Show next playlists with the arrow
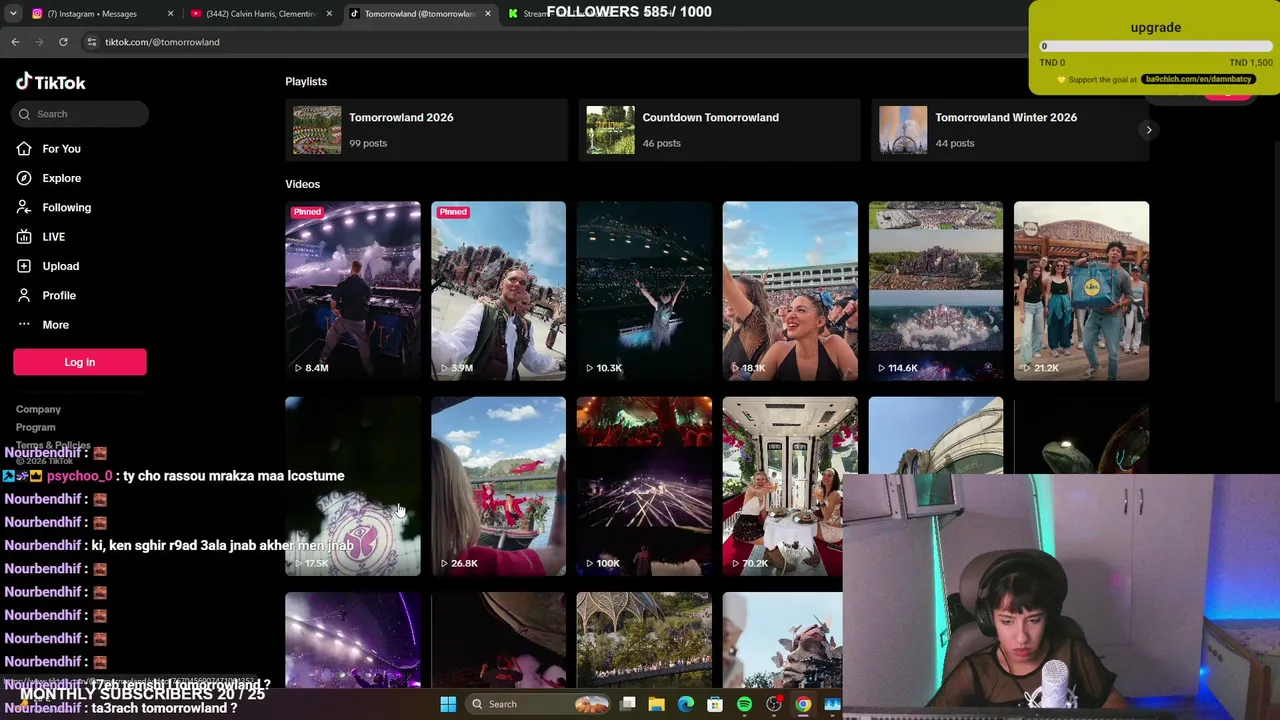The height and width of the screenshot is (720, 1280). click(1149, 130)
